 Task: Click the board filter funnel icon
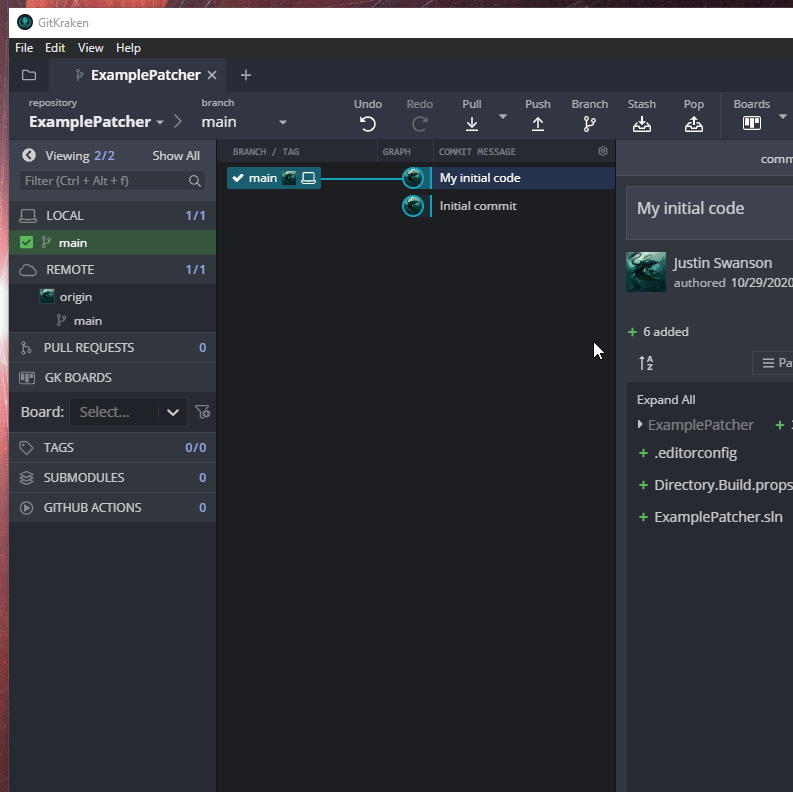[x=202, y=412]
